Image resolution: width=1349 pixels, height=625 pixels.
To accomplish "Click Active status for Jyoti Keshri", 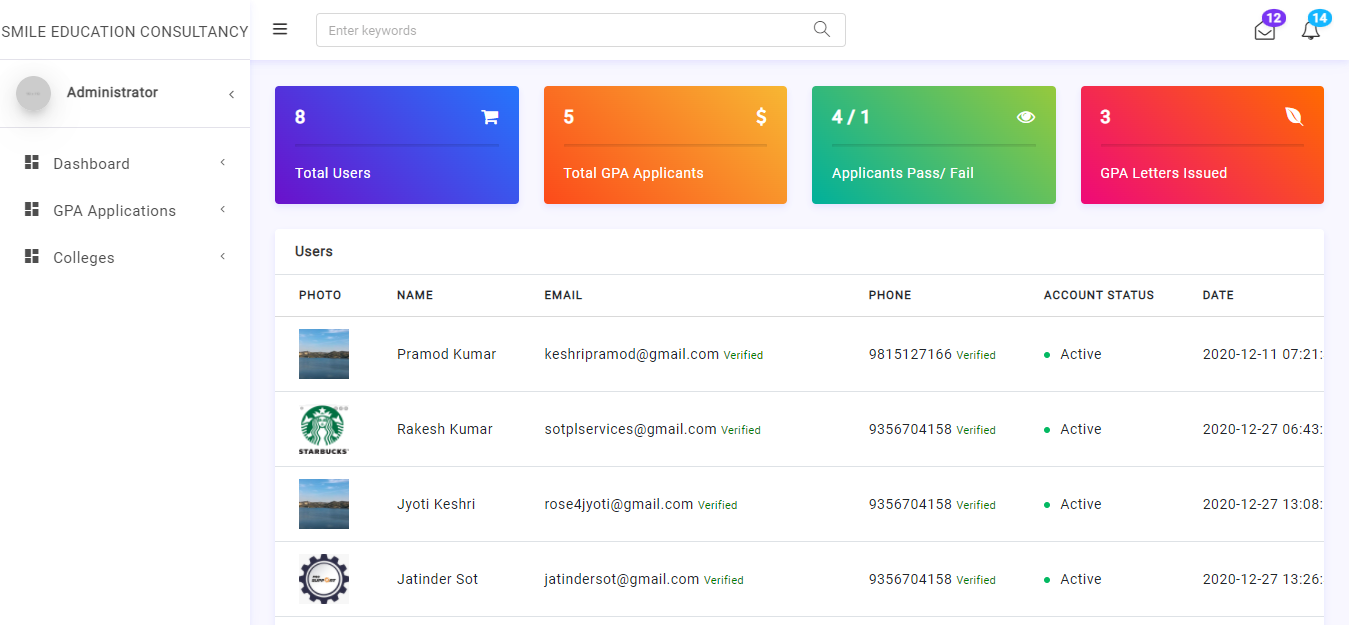I will point(1081,504).
